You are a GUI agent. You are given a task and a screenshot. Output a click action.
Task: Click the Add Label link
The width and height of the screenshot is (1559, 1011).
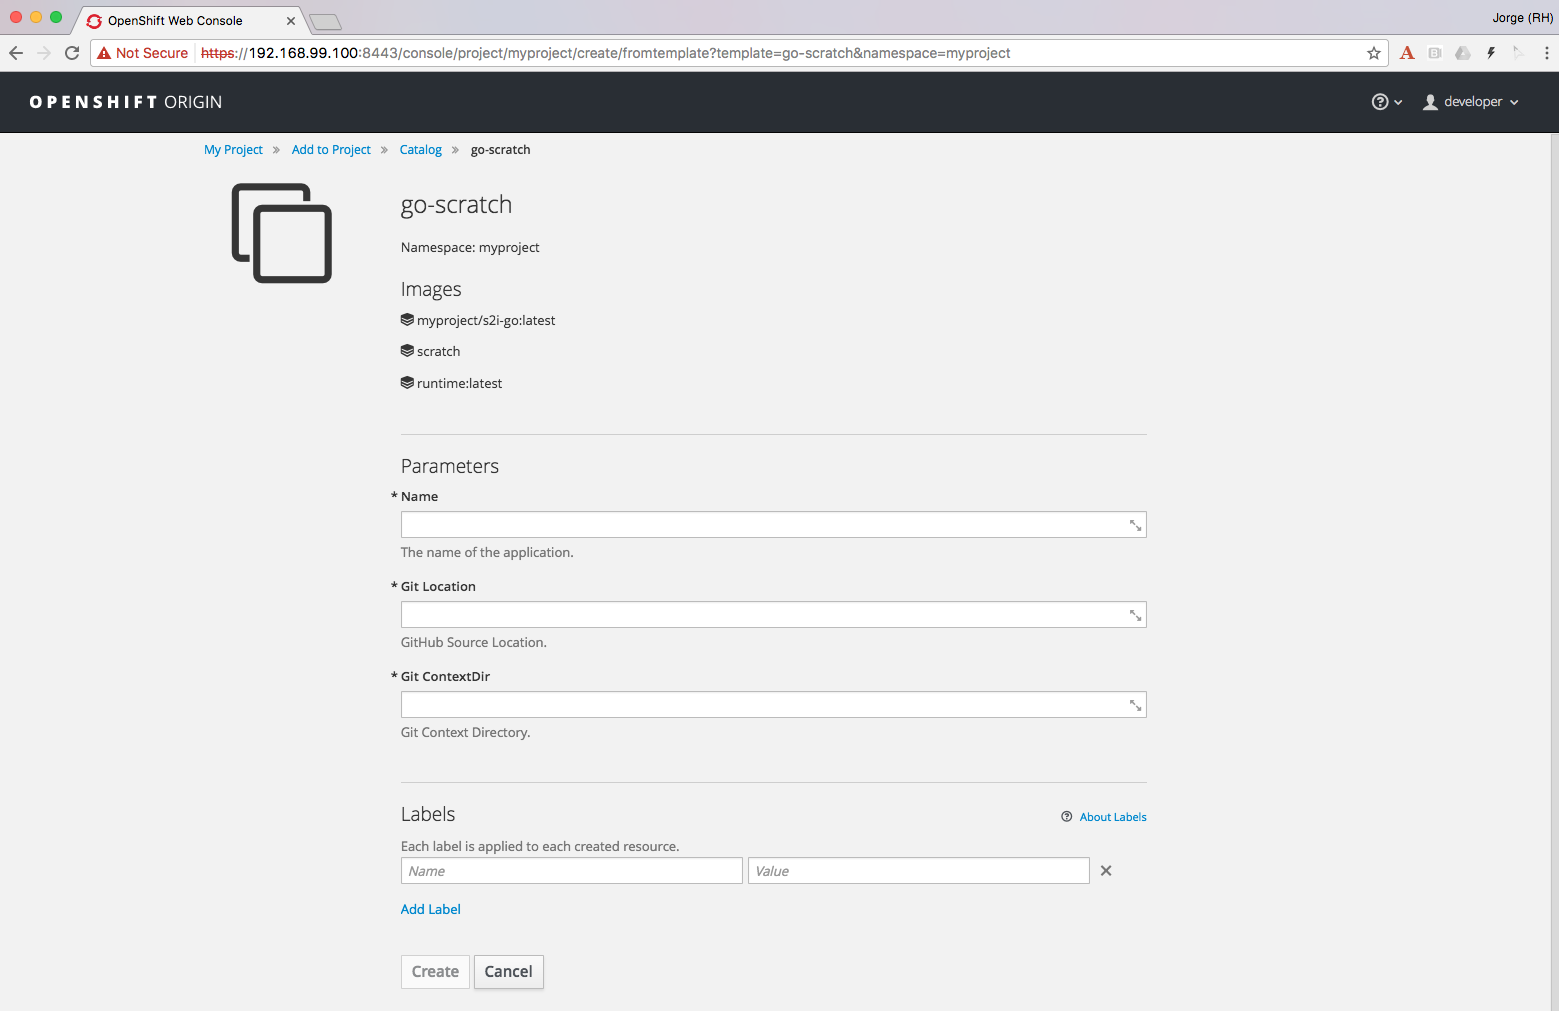click(430, 909)
